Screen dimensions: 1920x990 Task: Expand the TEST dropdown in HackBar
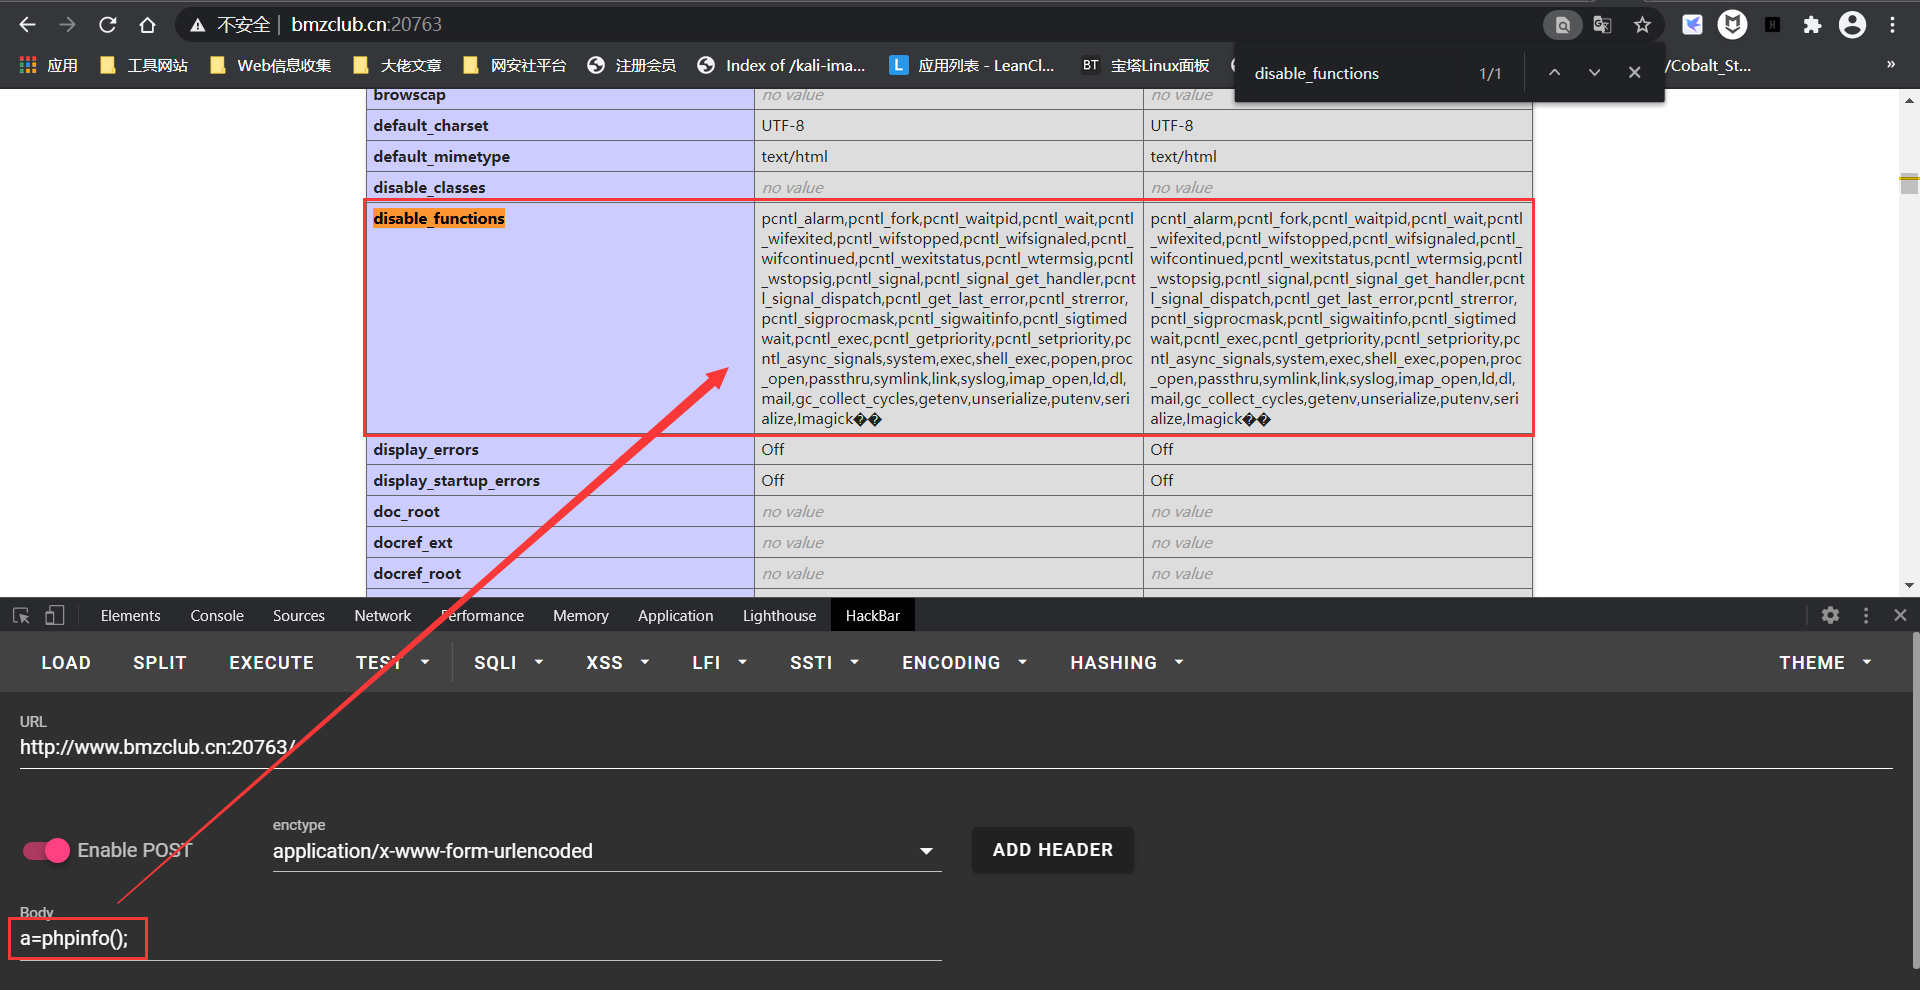(x=393, y=662)
